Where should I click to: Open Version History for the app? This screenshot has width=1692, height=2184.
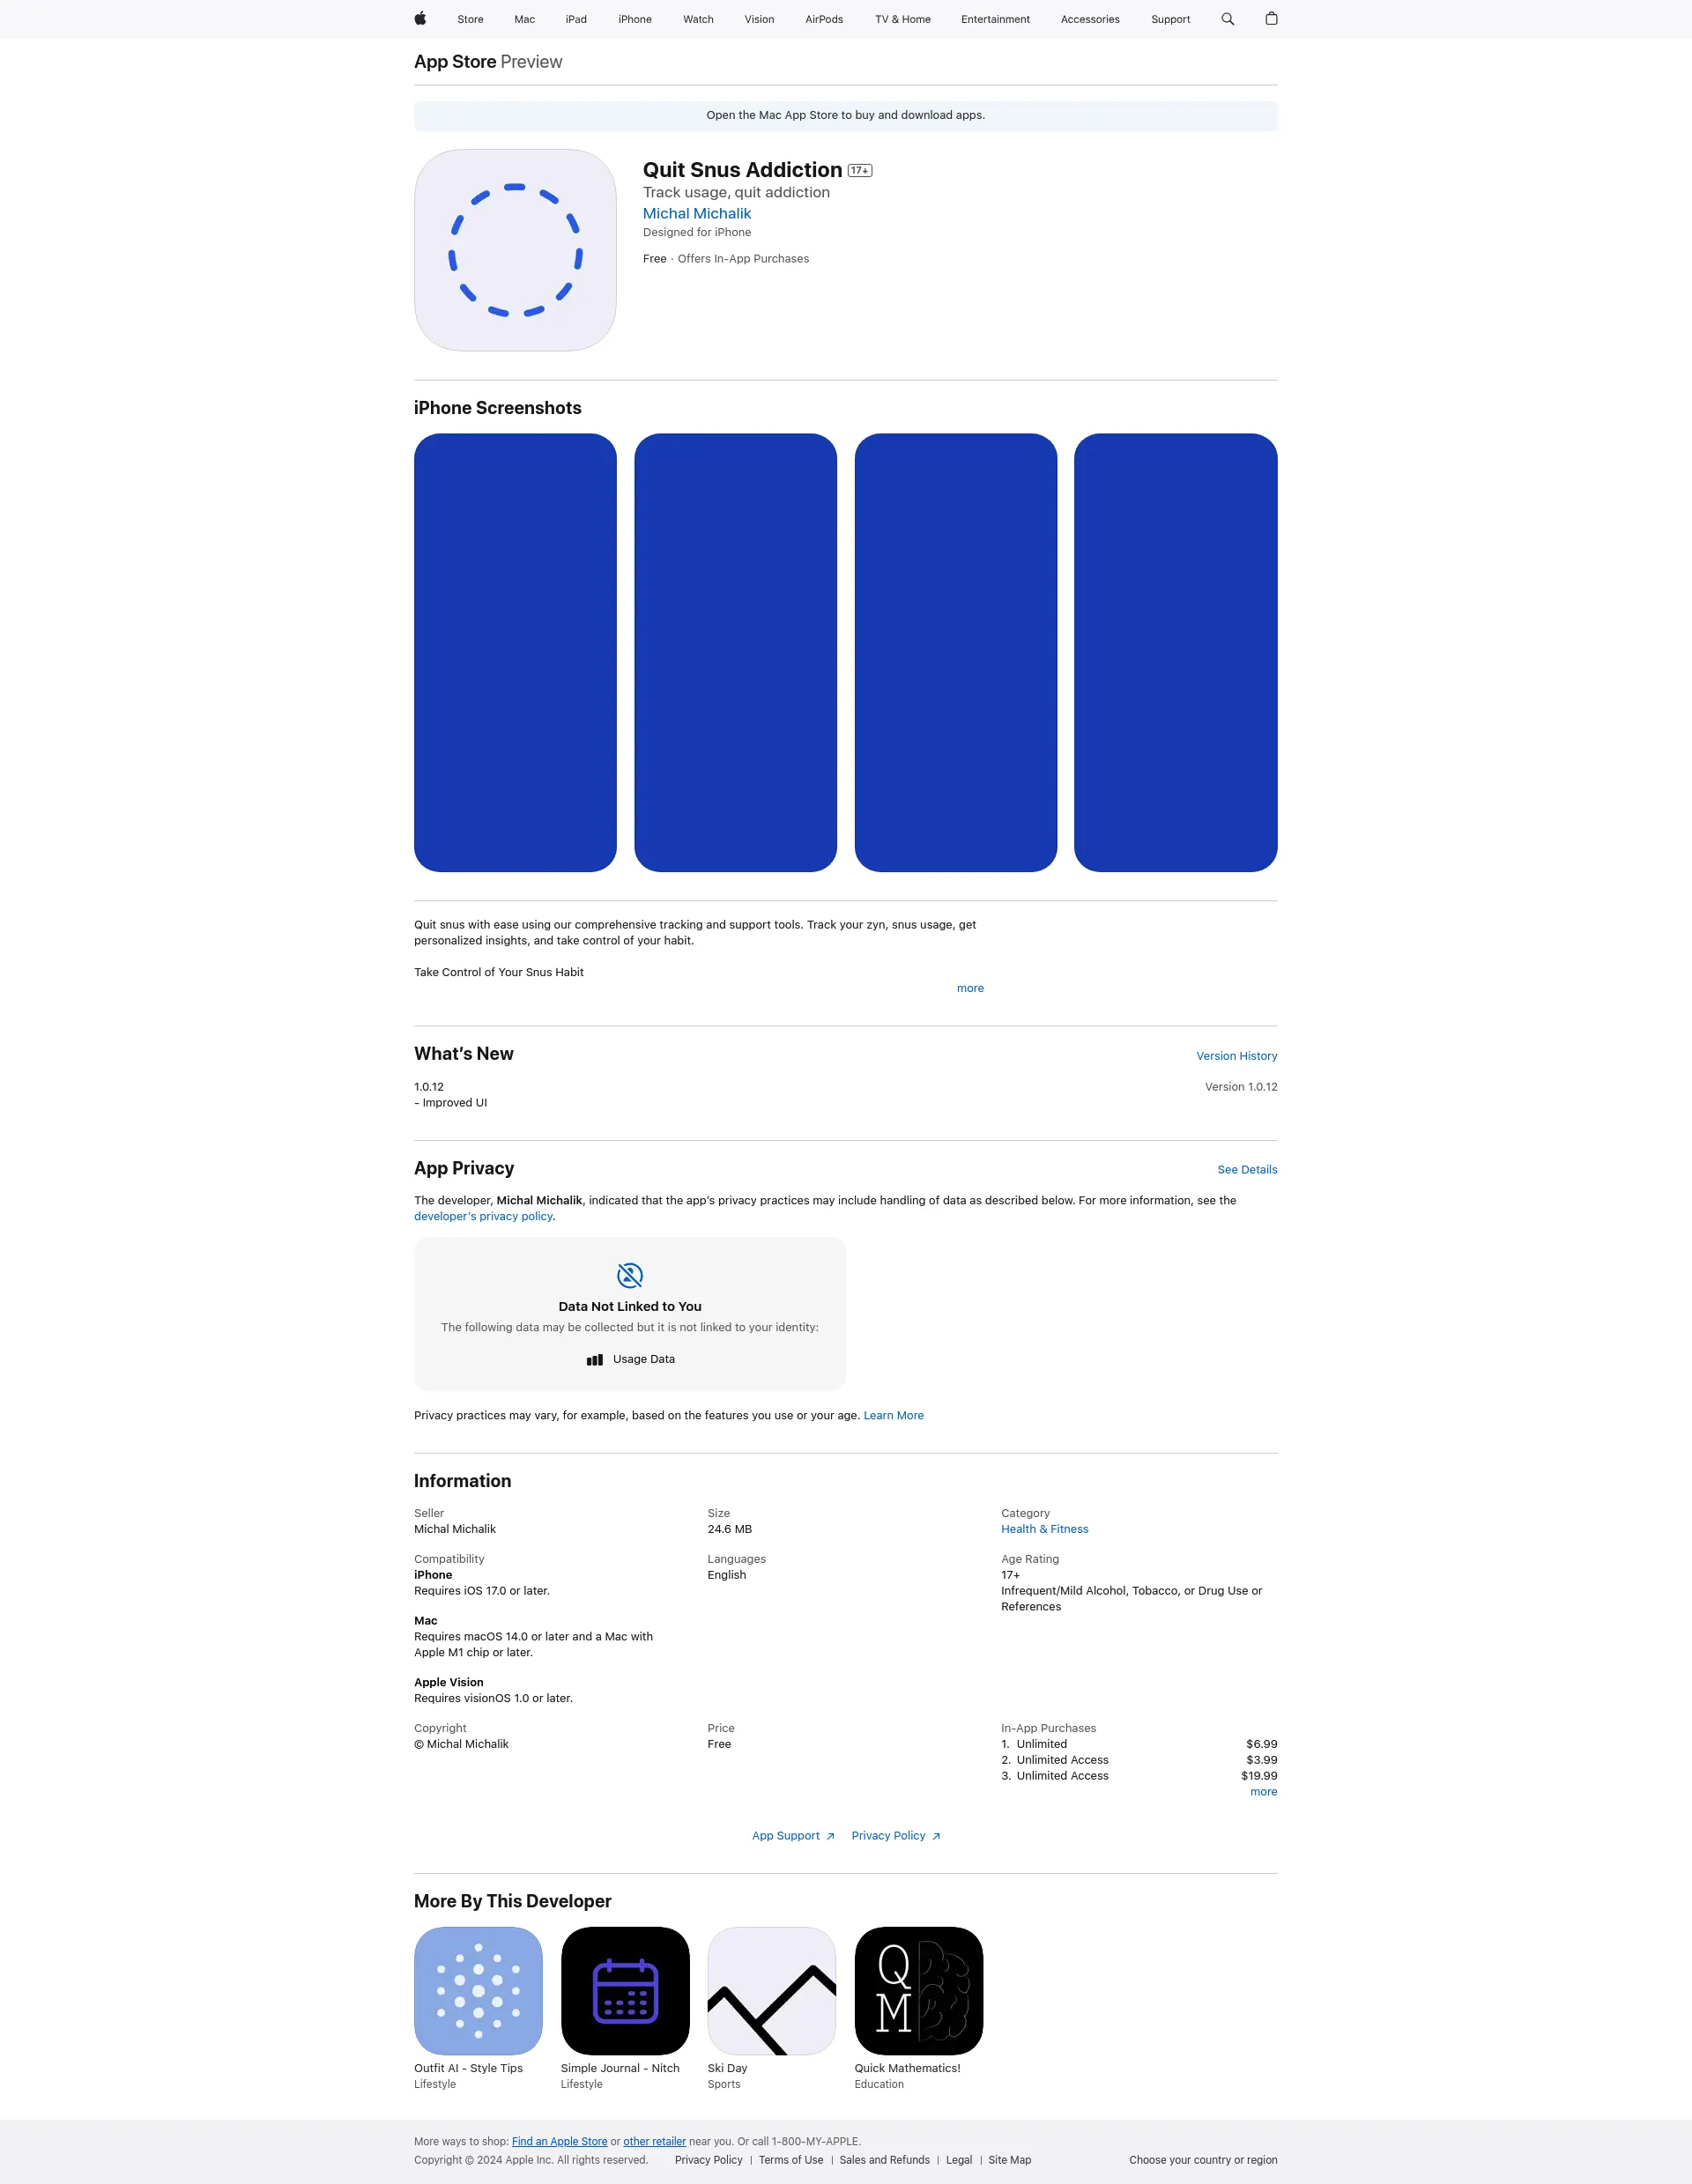click(1236, 1055)
